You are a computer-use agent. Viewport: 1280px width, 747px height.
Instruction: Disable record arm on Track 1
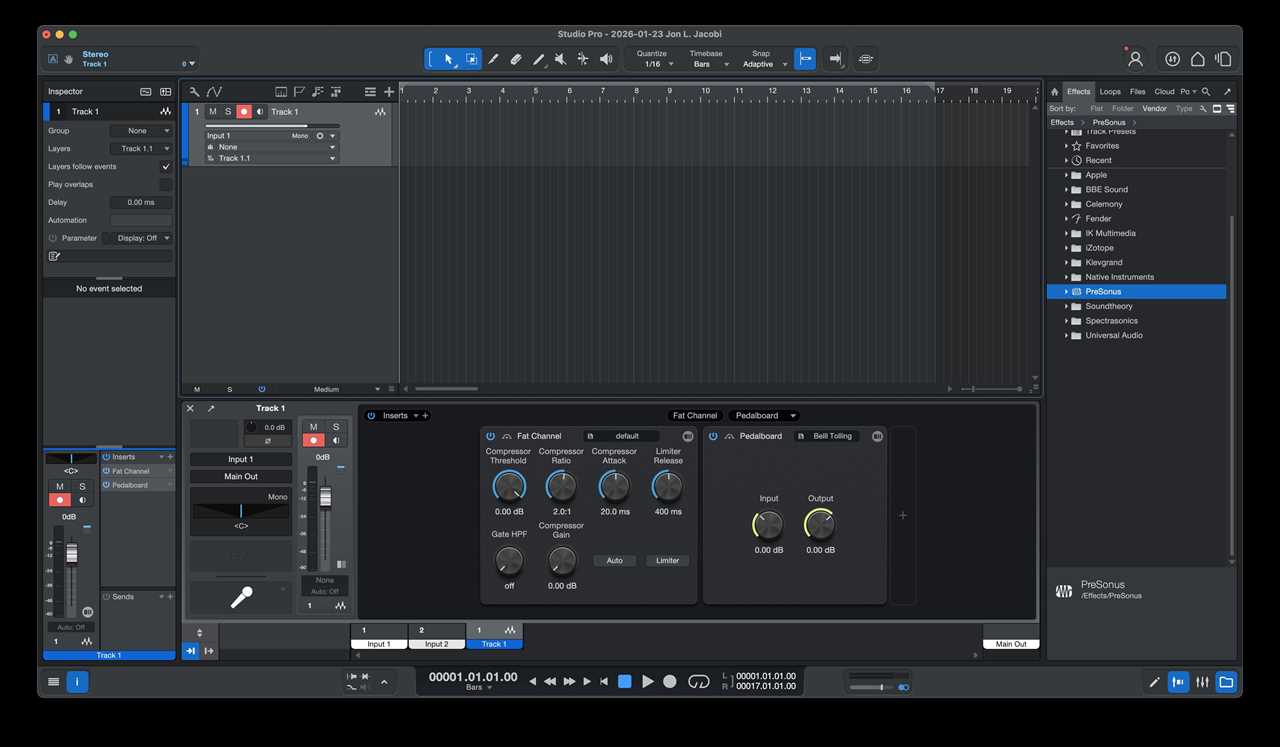tap(243, 111)
